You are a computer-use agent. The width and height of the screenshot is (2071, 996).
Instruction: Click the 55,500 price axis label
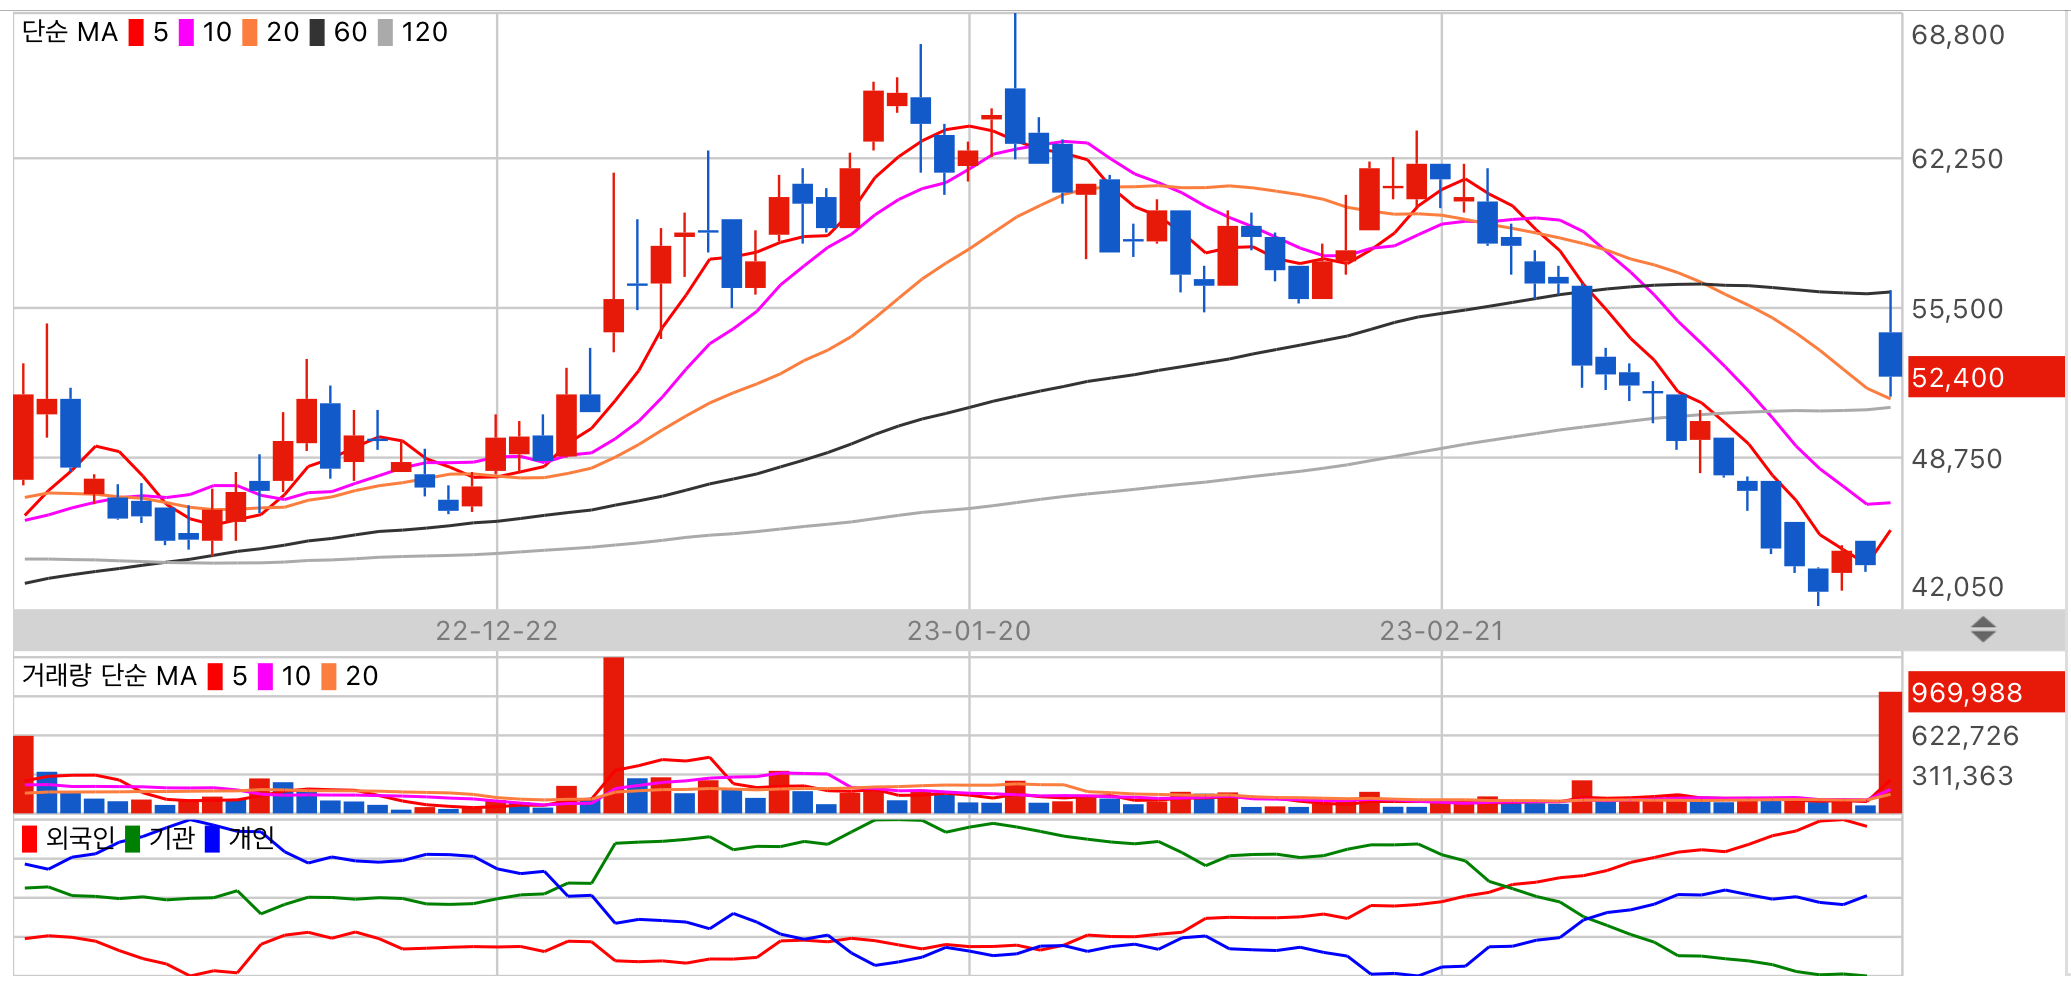pos(1958,309)
